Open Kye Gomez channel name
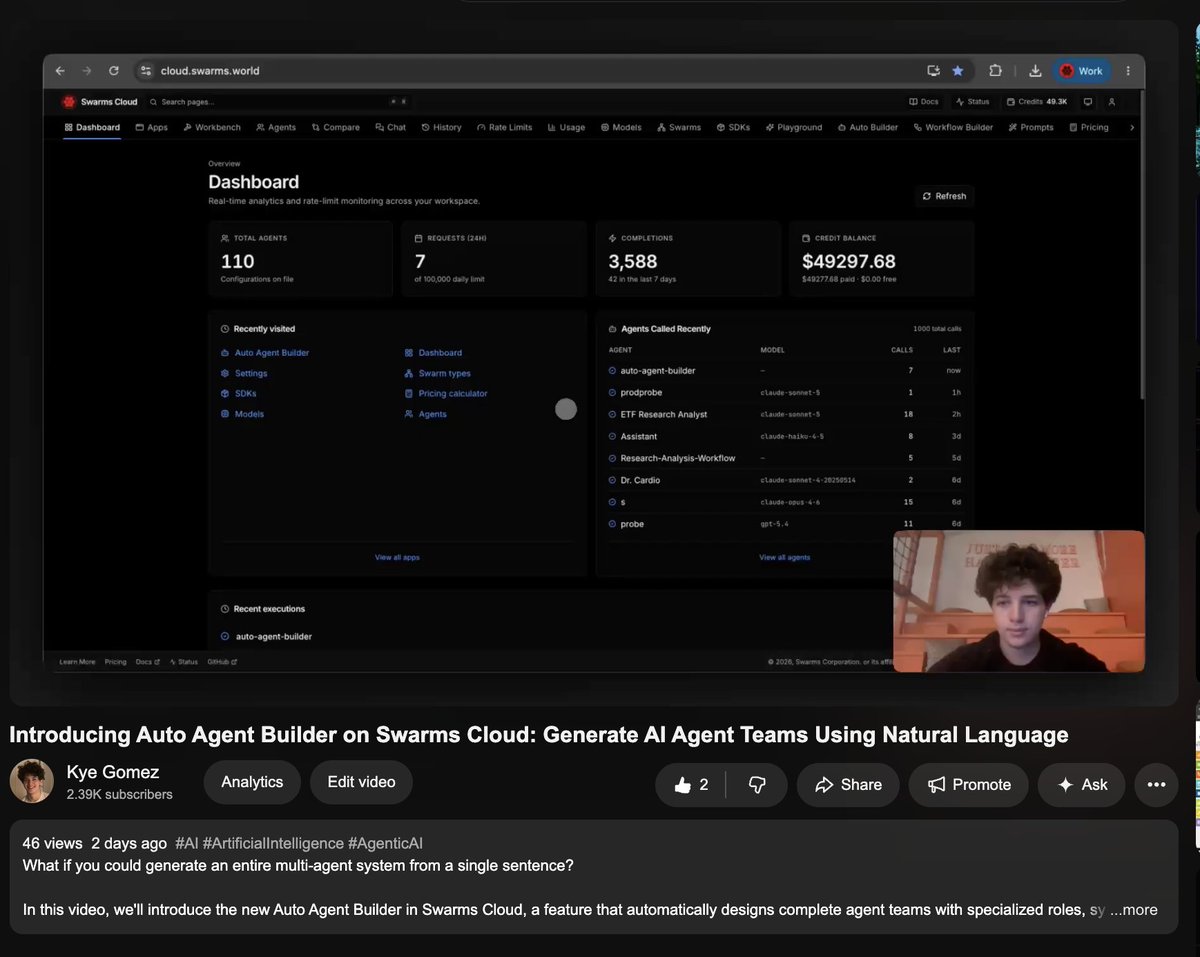Screen dimensions: 1200x957 (112, 772)
